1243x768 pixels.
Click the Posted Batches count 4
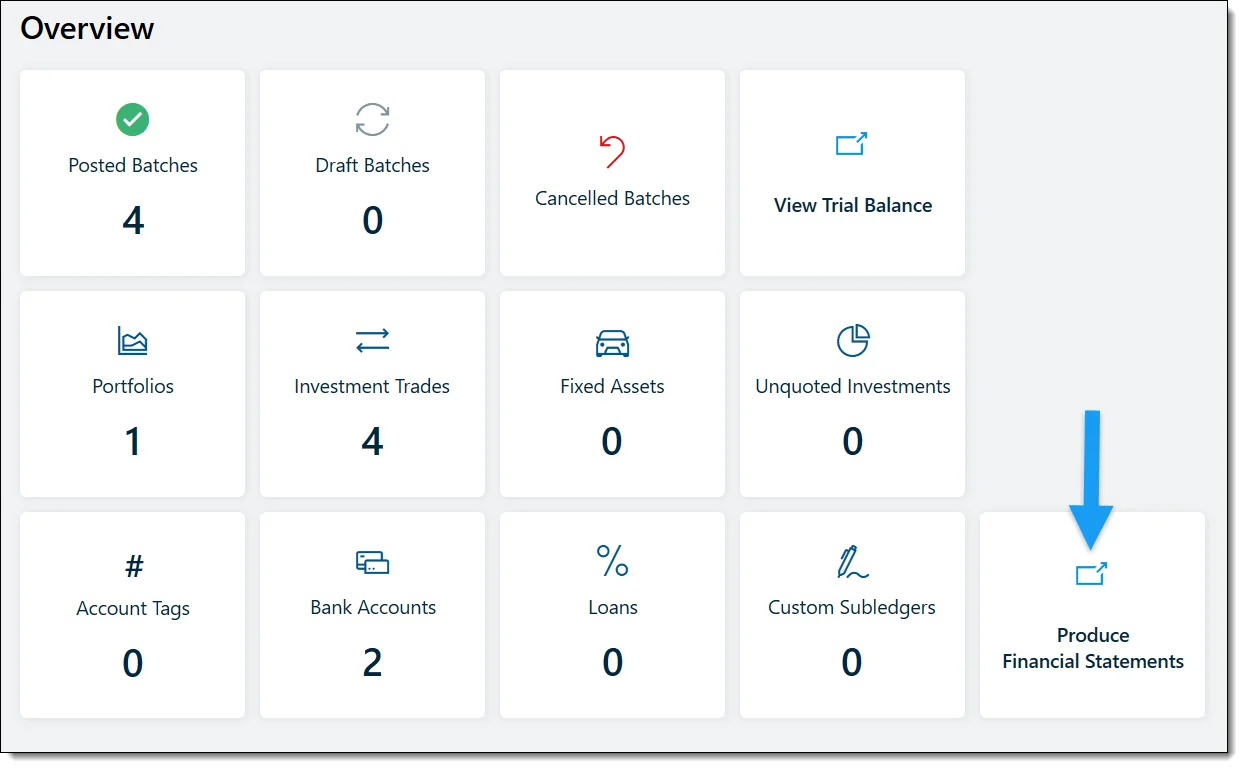point(133,220)
